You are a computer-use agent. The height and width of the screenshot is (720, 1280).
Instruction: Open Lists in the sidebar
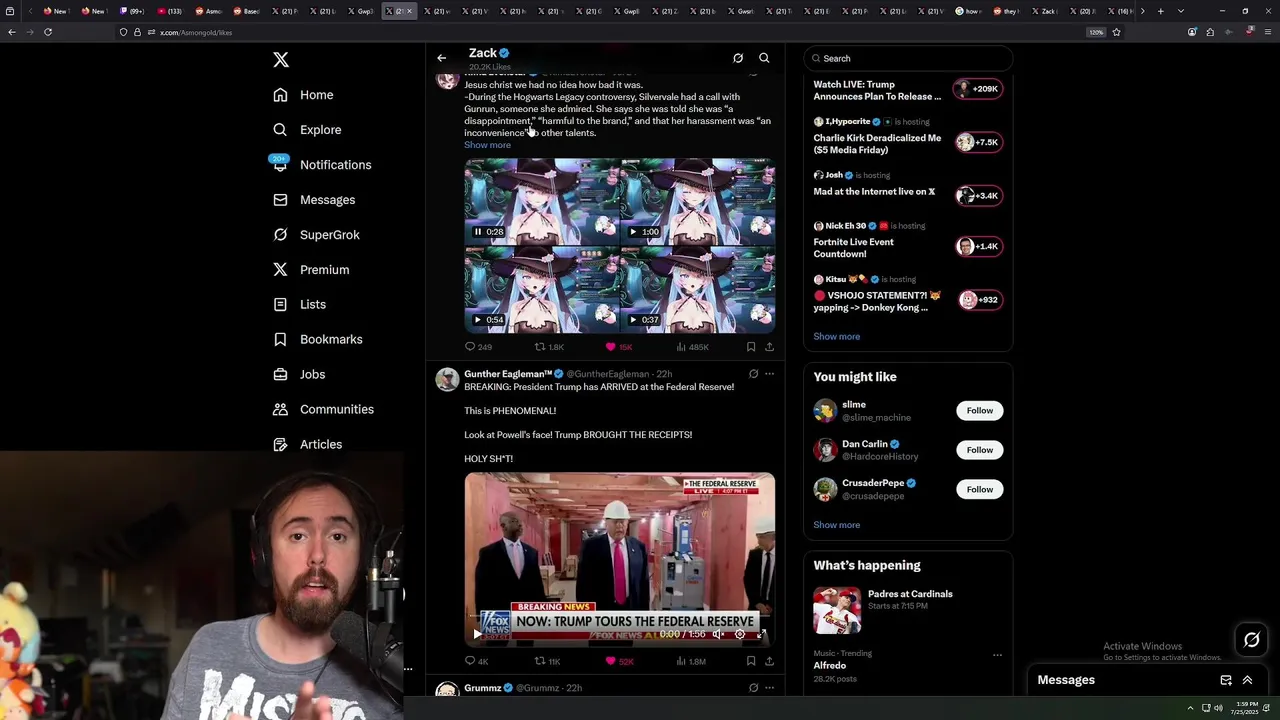[x=299, y=305]
